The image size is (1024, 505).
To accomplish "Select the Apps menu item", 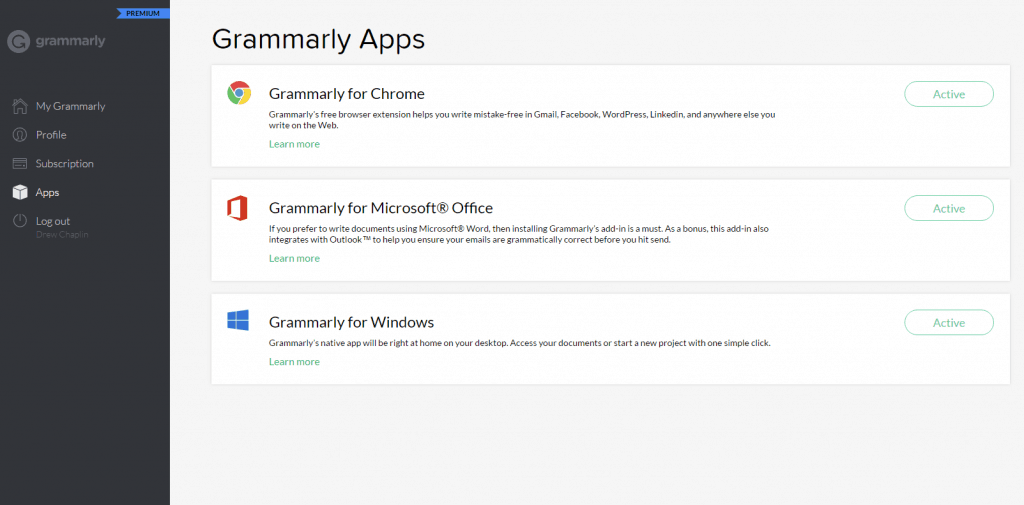I will pyautogui.click(x=47, y=192).
